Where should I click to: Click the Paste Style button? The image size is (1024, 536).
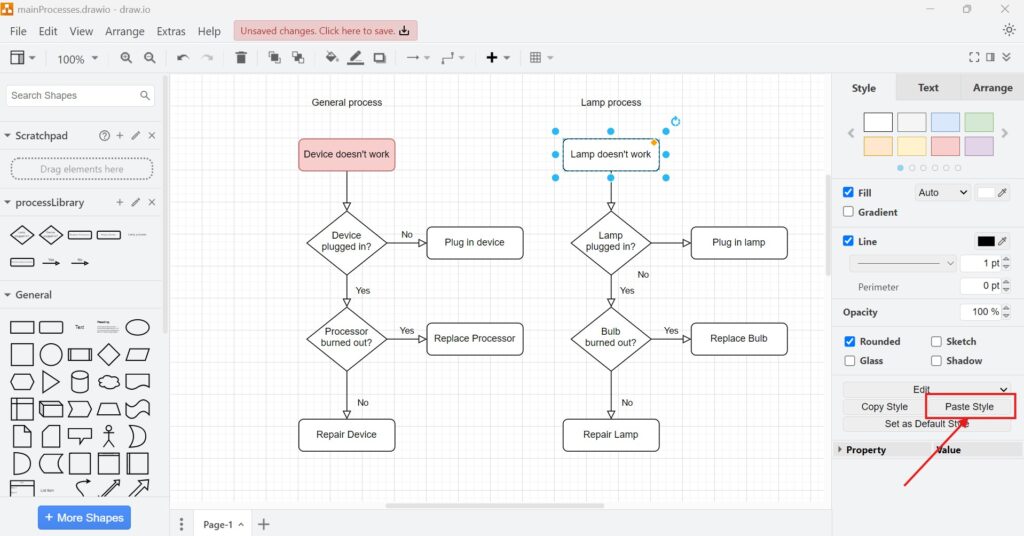pyautogui.click(x=969, y=407)
